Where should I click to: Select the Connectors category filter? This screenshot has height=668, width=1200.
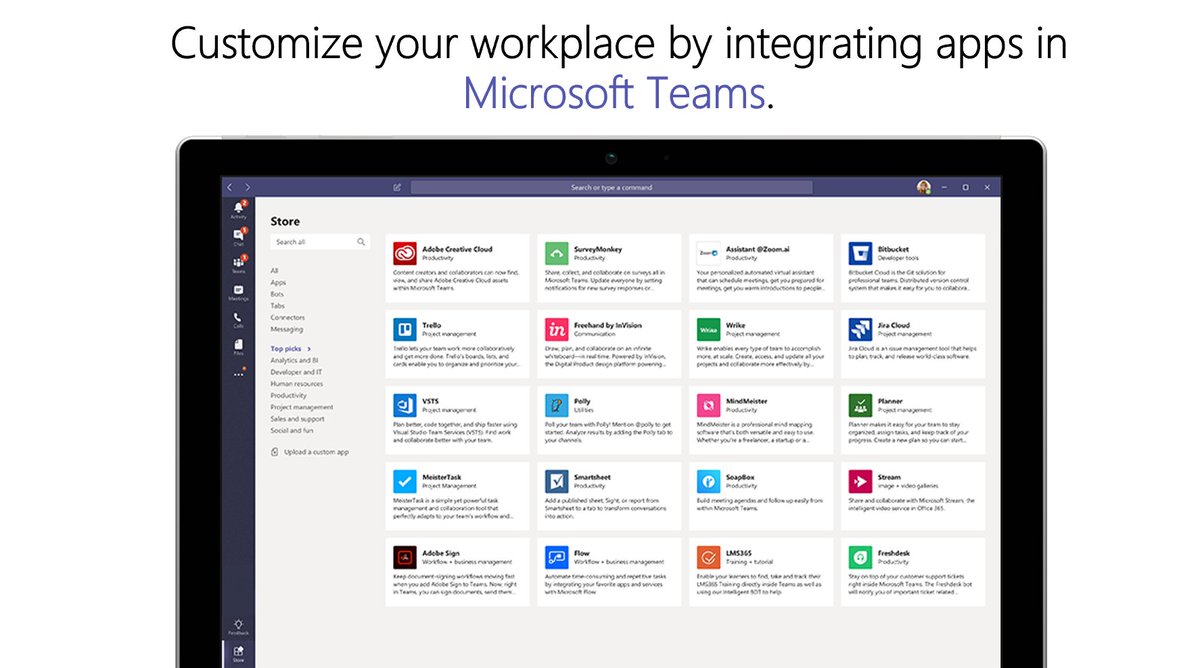click(x=287, y=318)
